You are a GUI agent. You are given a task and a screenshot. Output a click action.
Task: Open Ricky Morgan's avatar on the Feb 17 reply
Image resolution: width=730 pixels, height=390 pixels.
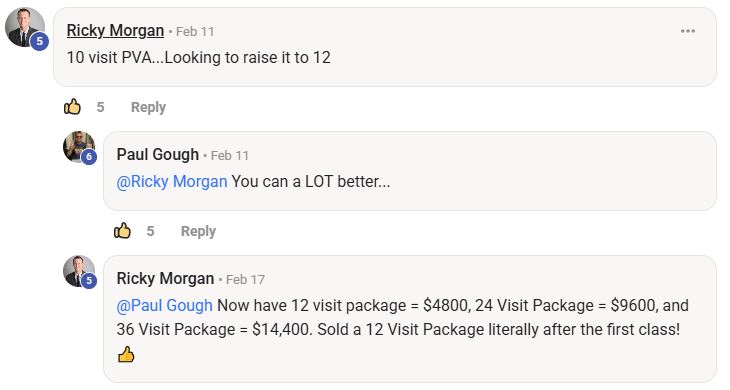click(79, 271)
